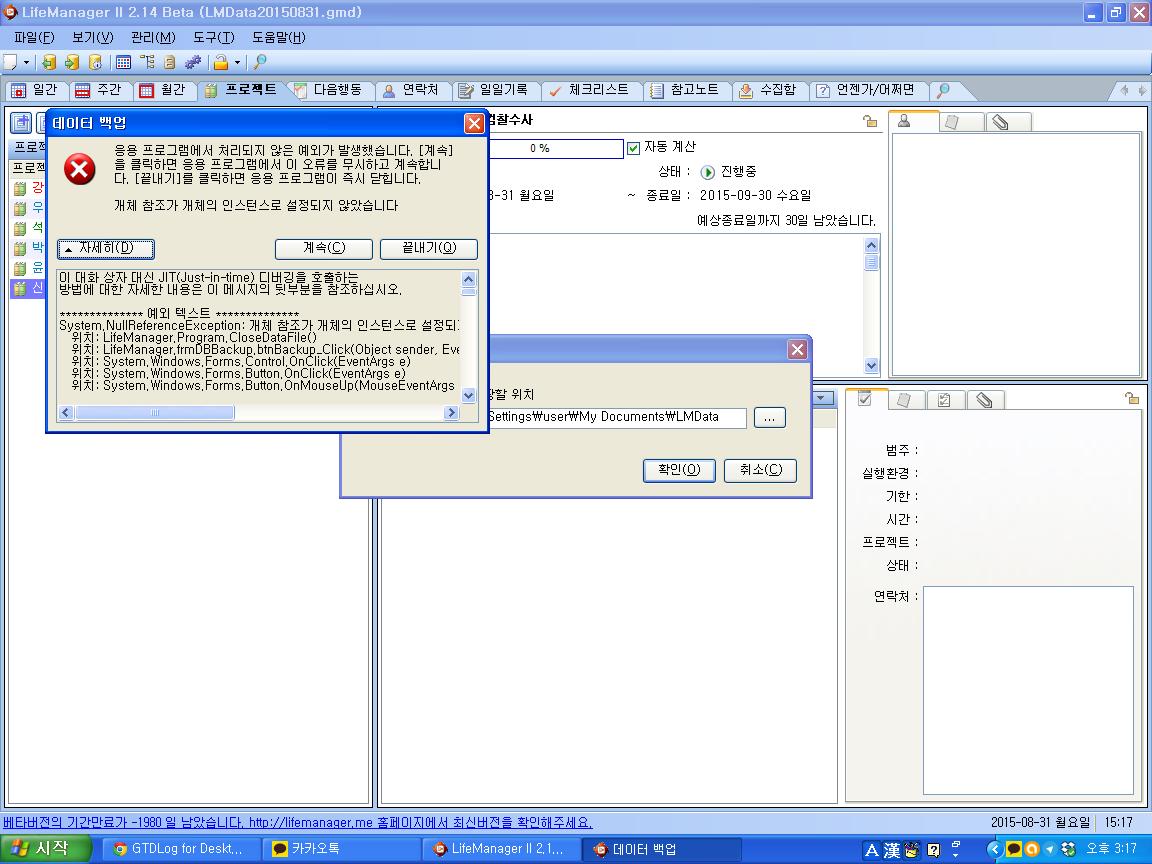Click the 0 % progress bar
The width and height of the screenshot is (1152, 864).
pos(556,148)
